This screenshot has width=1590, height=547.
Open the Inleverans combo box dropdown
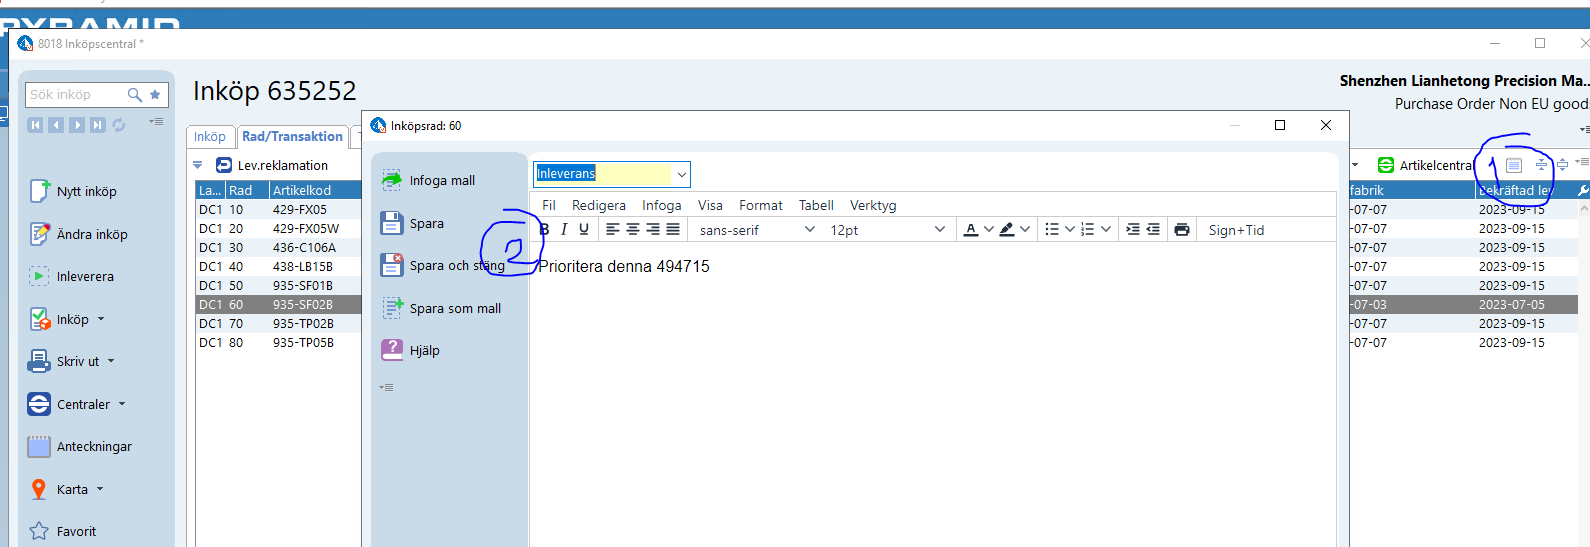(x=681, y=174)
